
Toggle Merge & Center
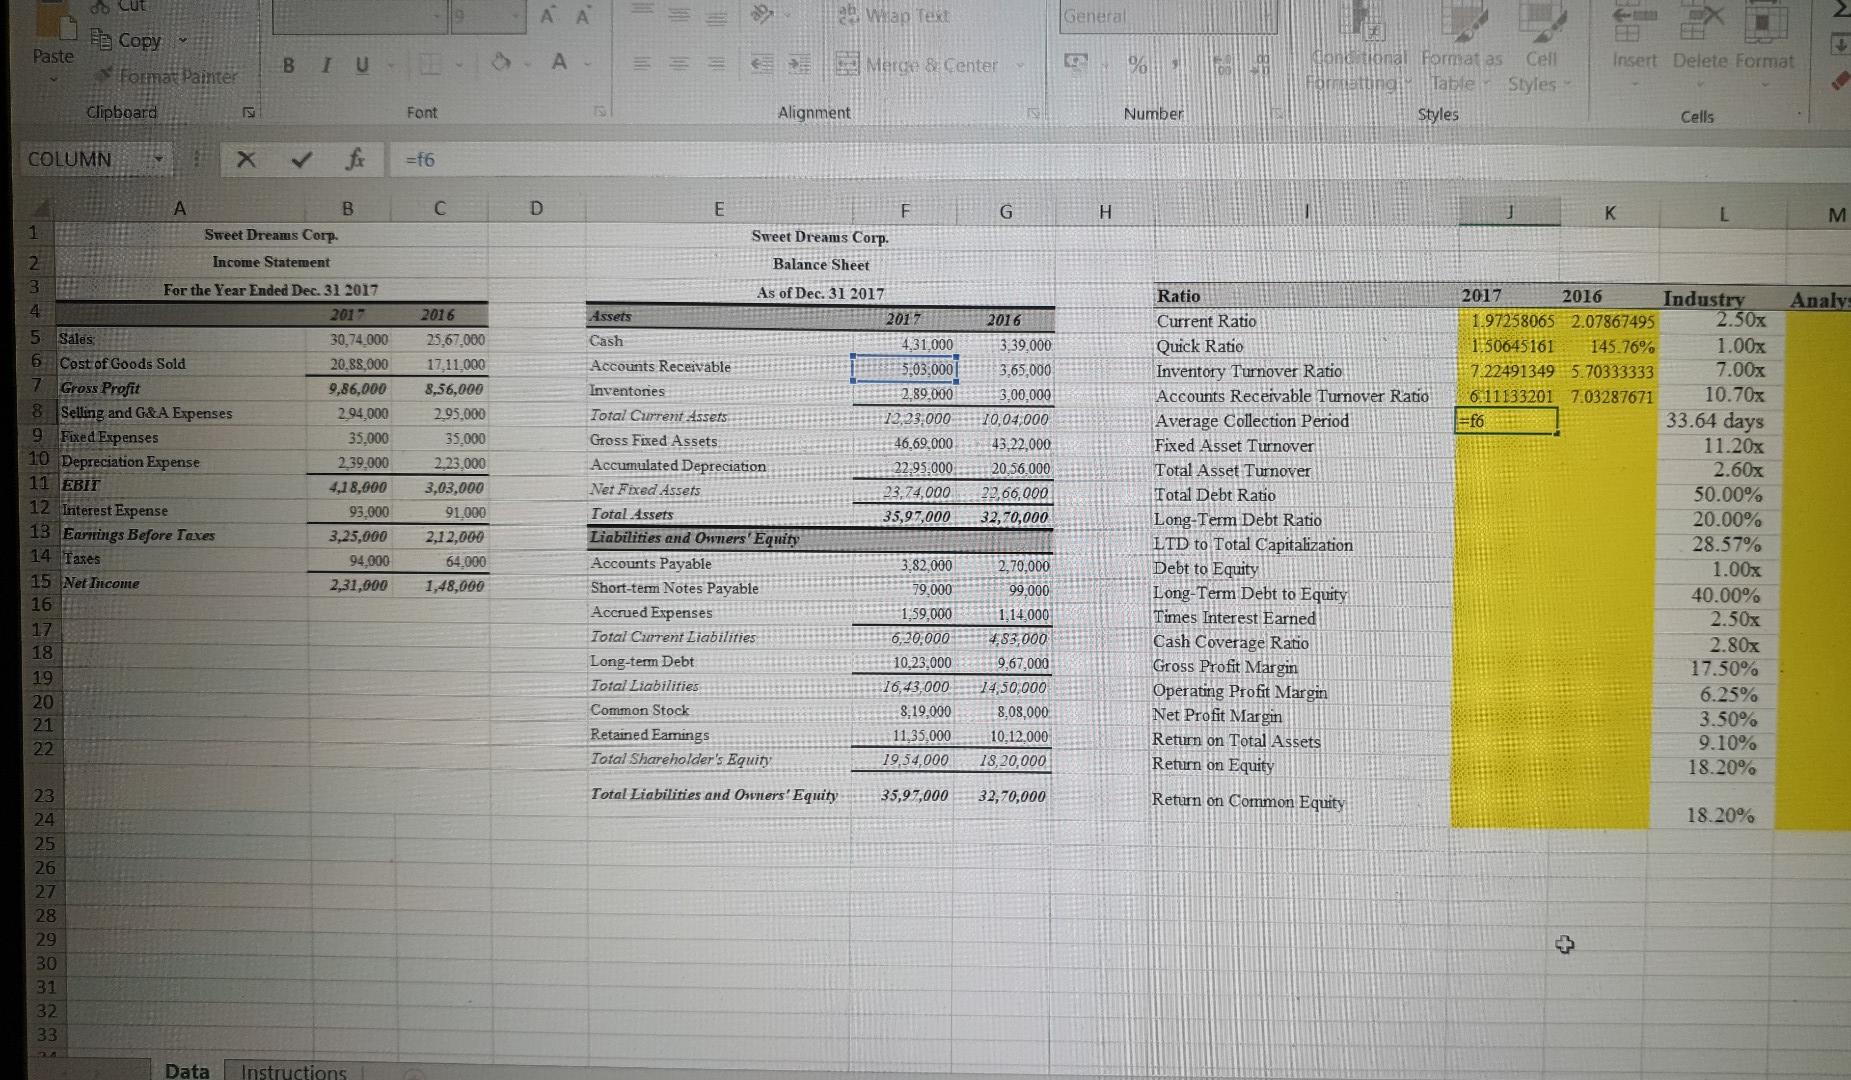coord(917,66)
